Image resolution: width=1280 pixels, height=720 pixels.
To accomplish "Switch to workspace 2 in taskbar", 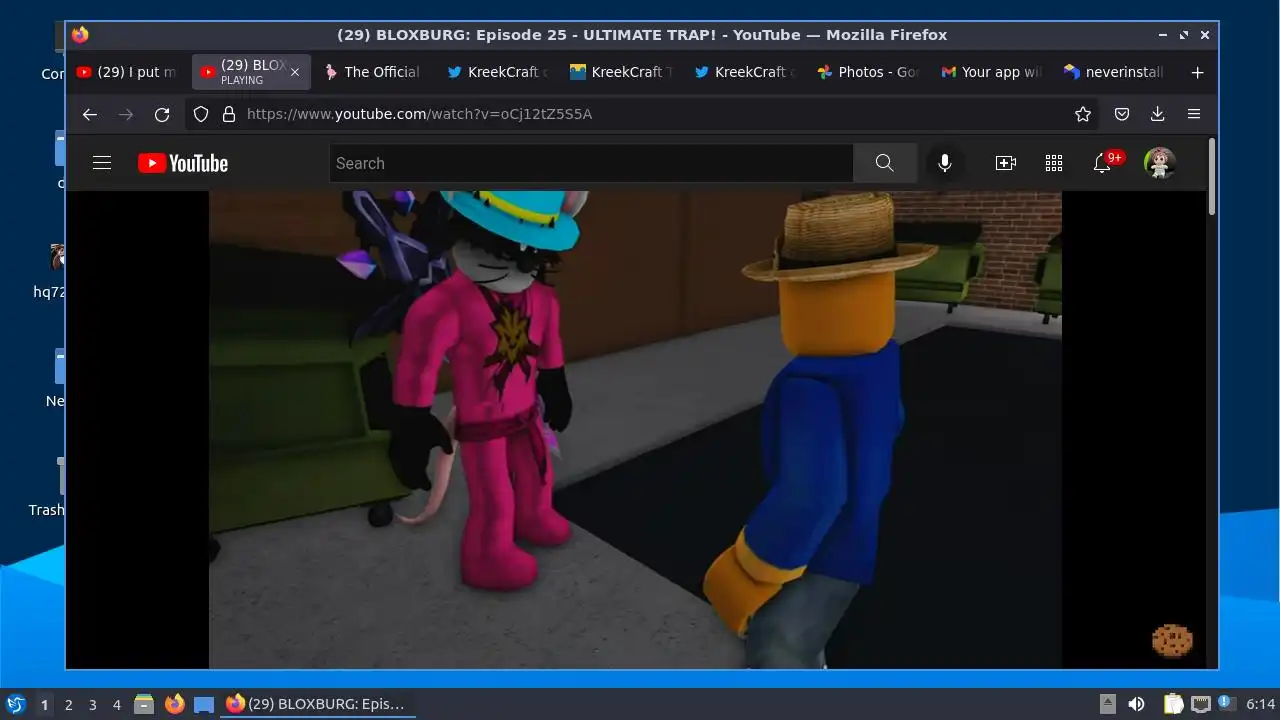I will [68, 705].
